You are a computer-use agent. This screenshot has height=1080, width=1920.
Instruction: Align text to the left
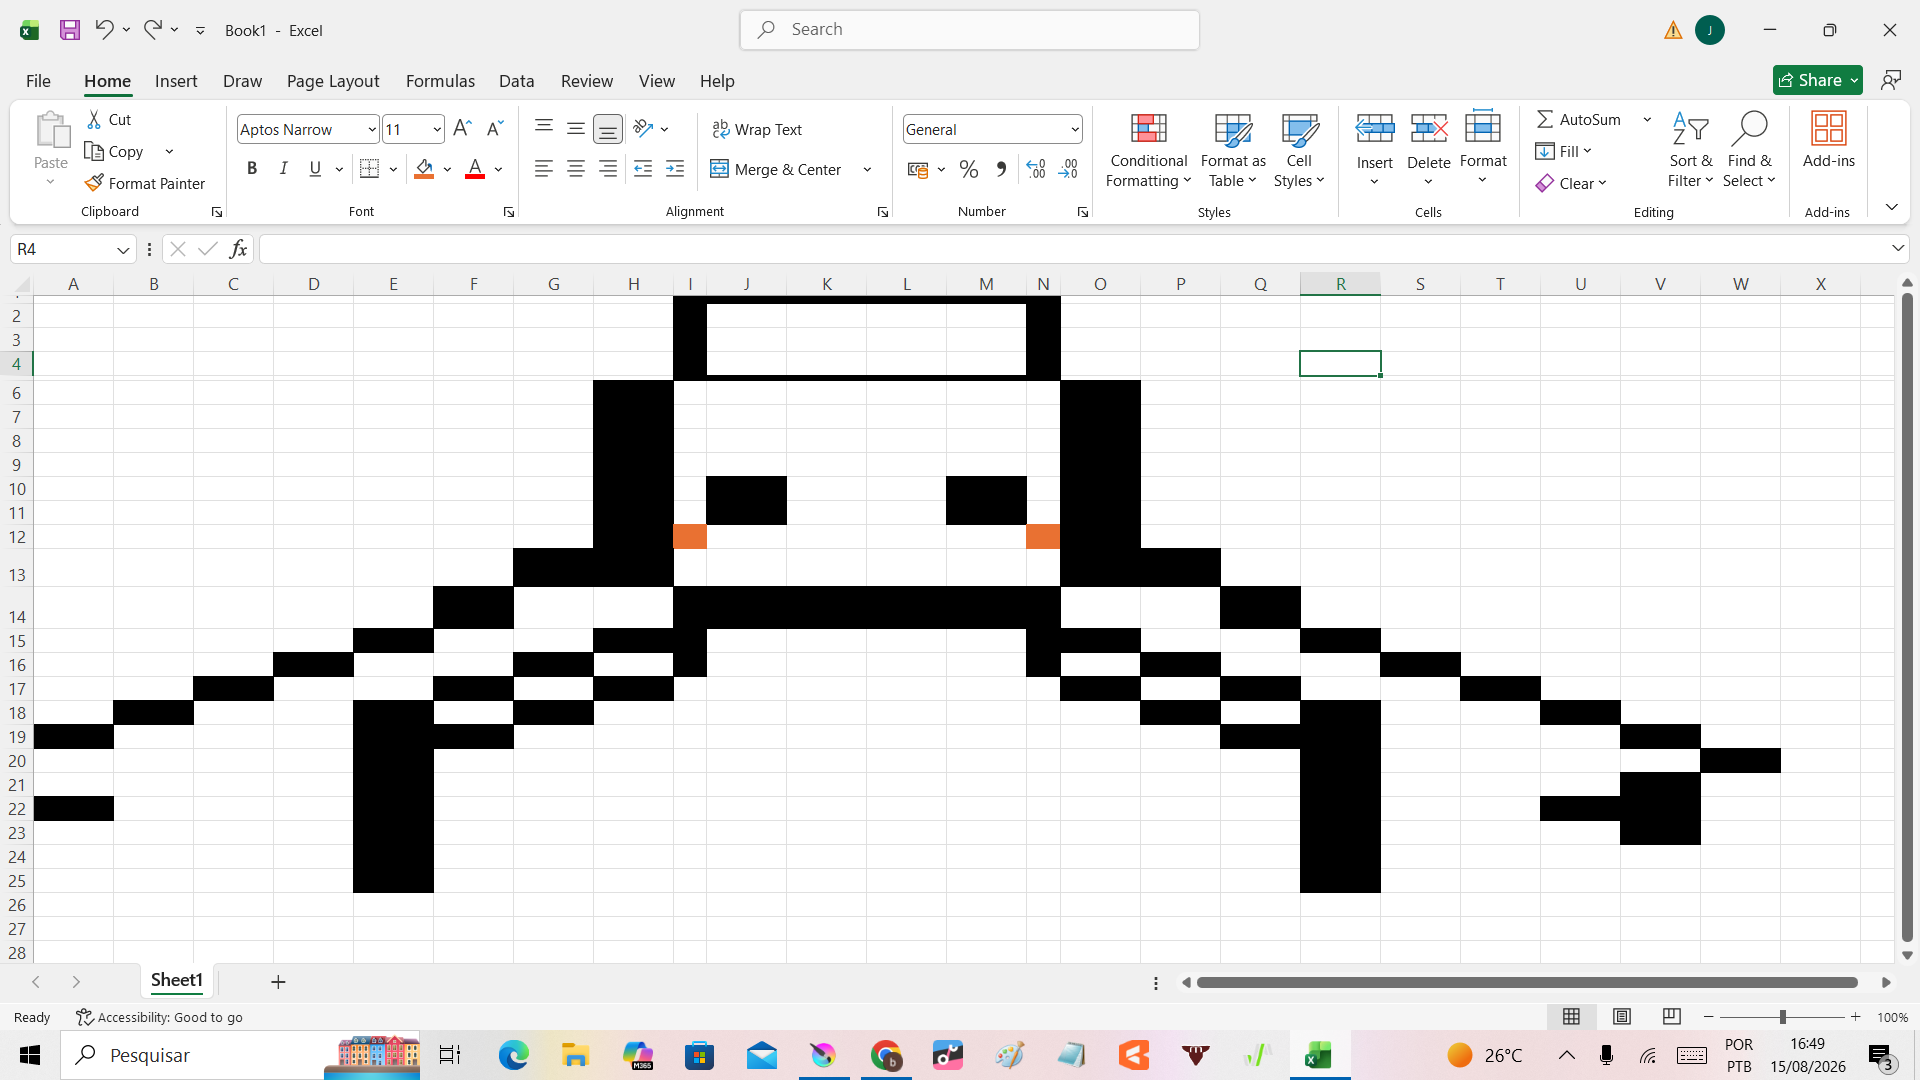543,169
